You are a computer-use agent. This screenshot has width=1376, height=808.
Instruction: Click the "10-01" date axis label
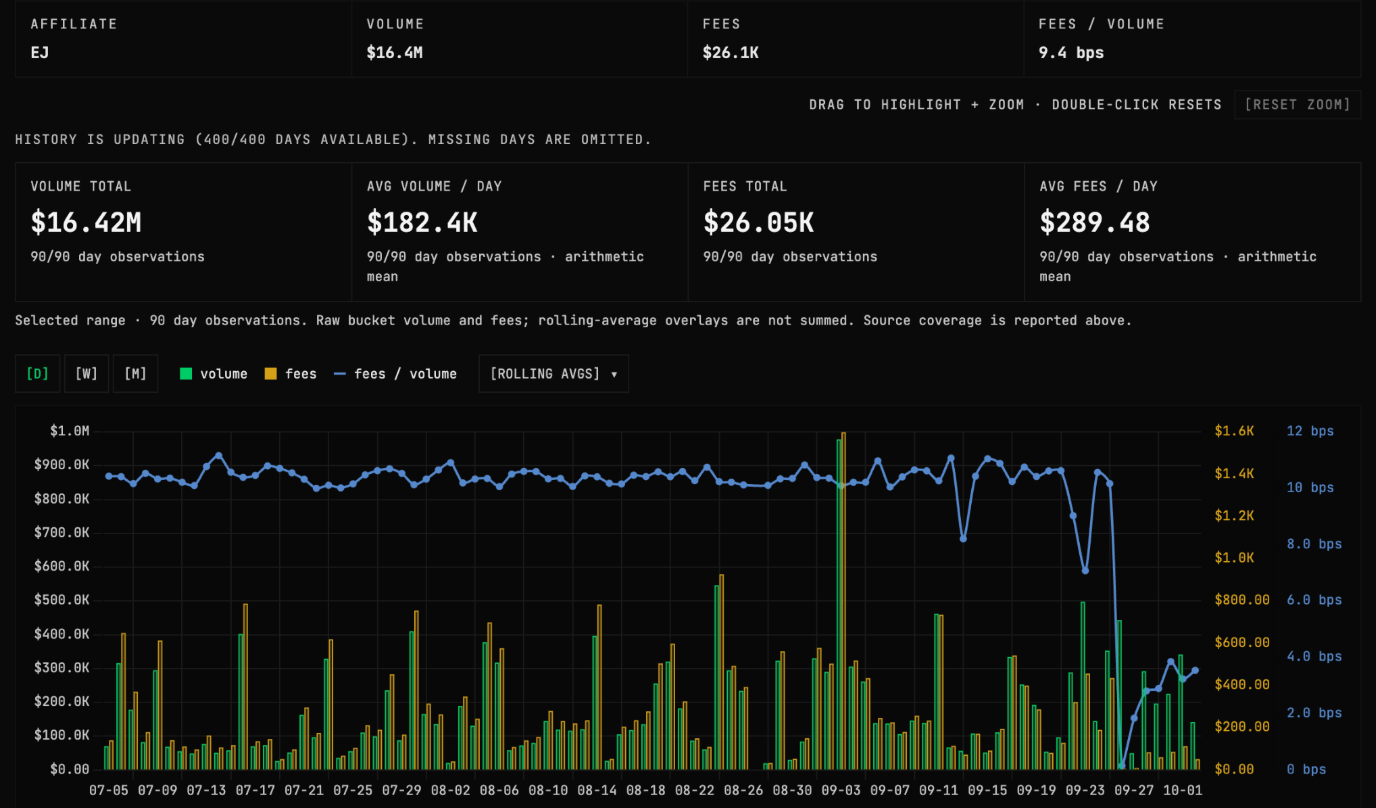pyautogui.click(x=1183, y=790)
